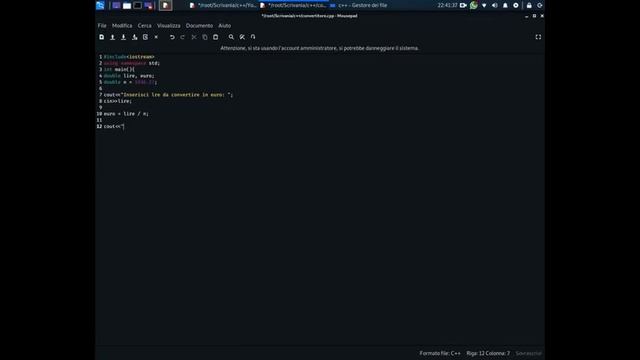Screen dimensions: 640x360
Task: Paste the clipboard using the toolbar icon
Action: (x=216, y=37)
